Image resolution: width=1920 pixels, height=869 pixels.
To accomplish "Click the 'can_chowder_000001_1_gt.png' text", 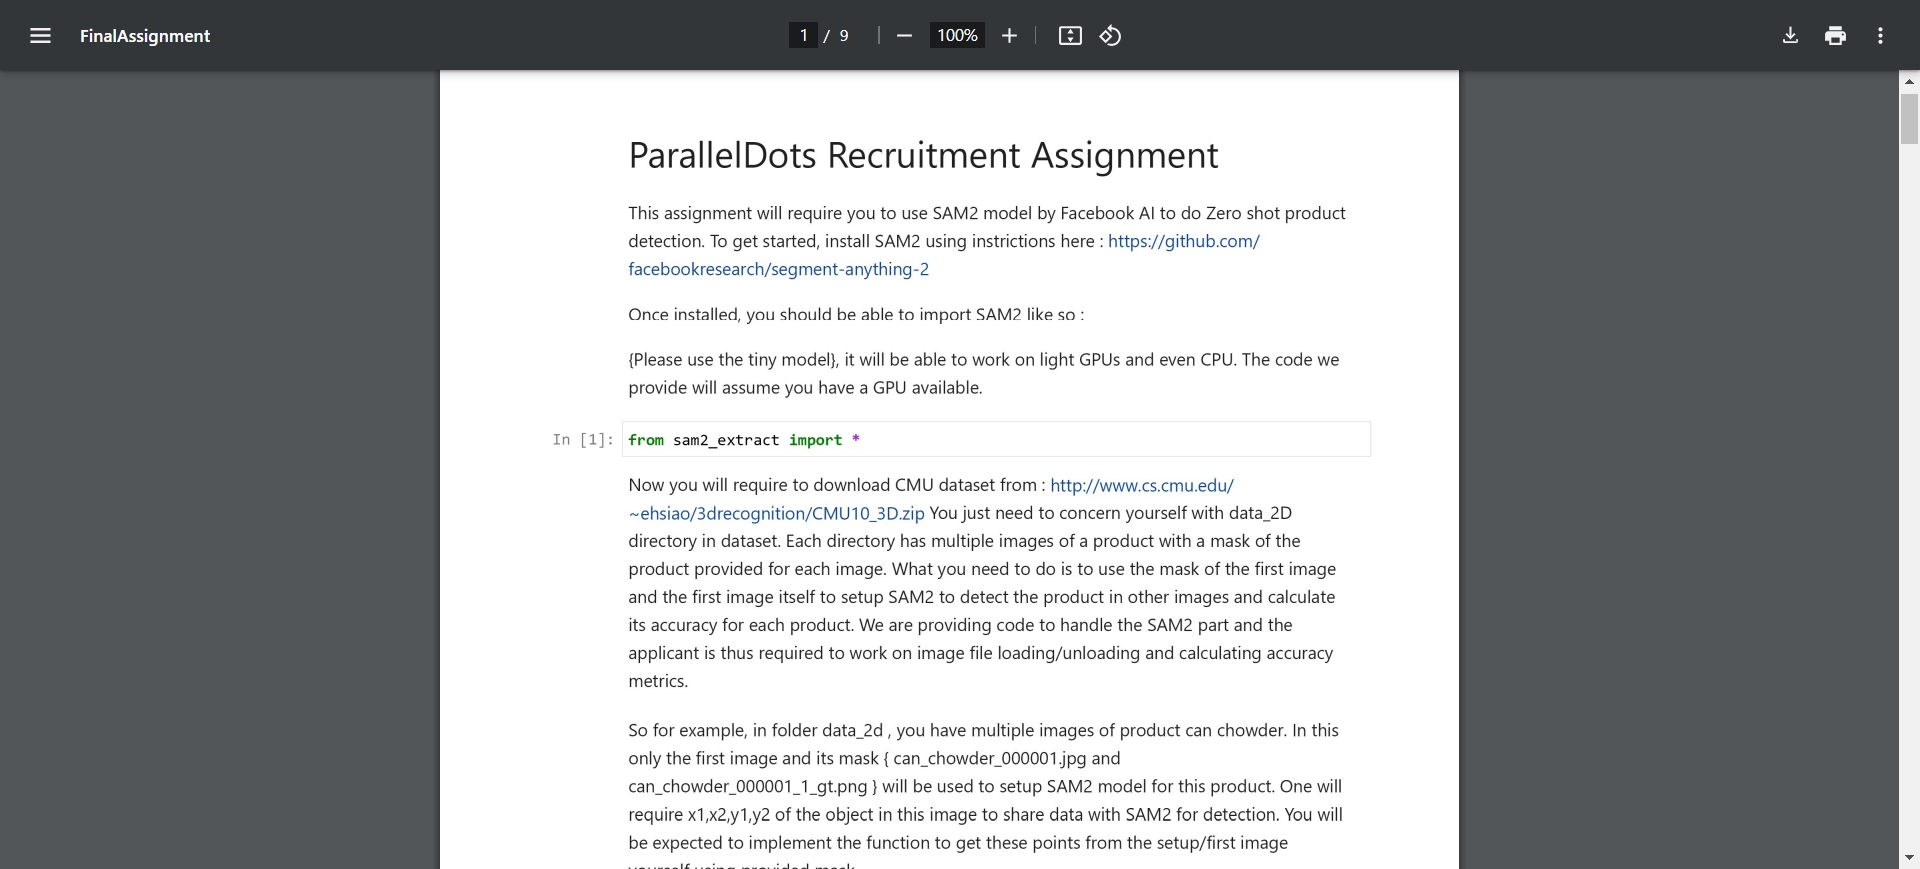I will tap(748, 786).
